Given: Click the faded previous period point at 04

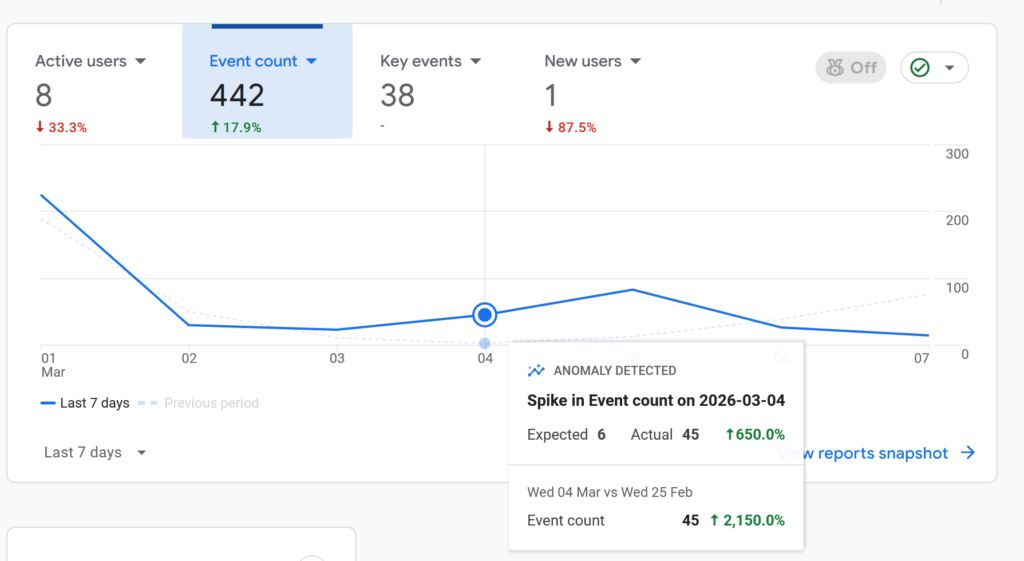Looking at the screenshot, I should click(485, 343).
